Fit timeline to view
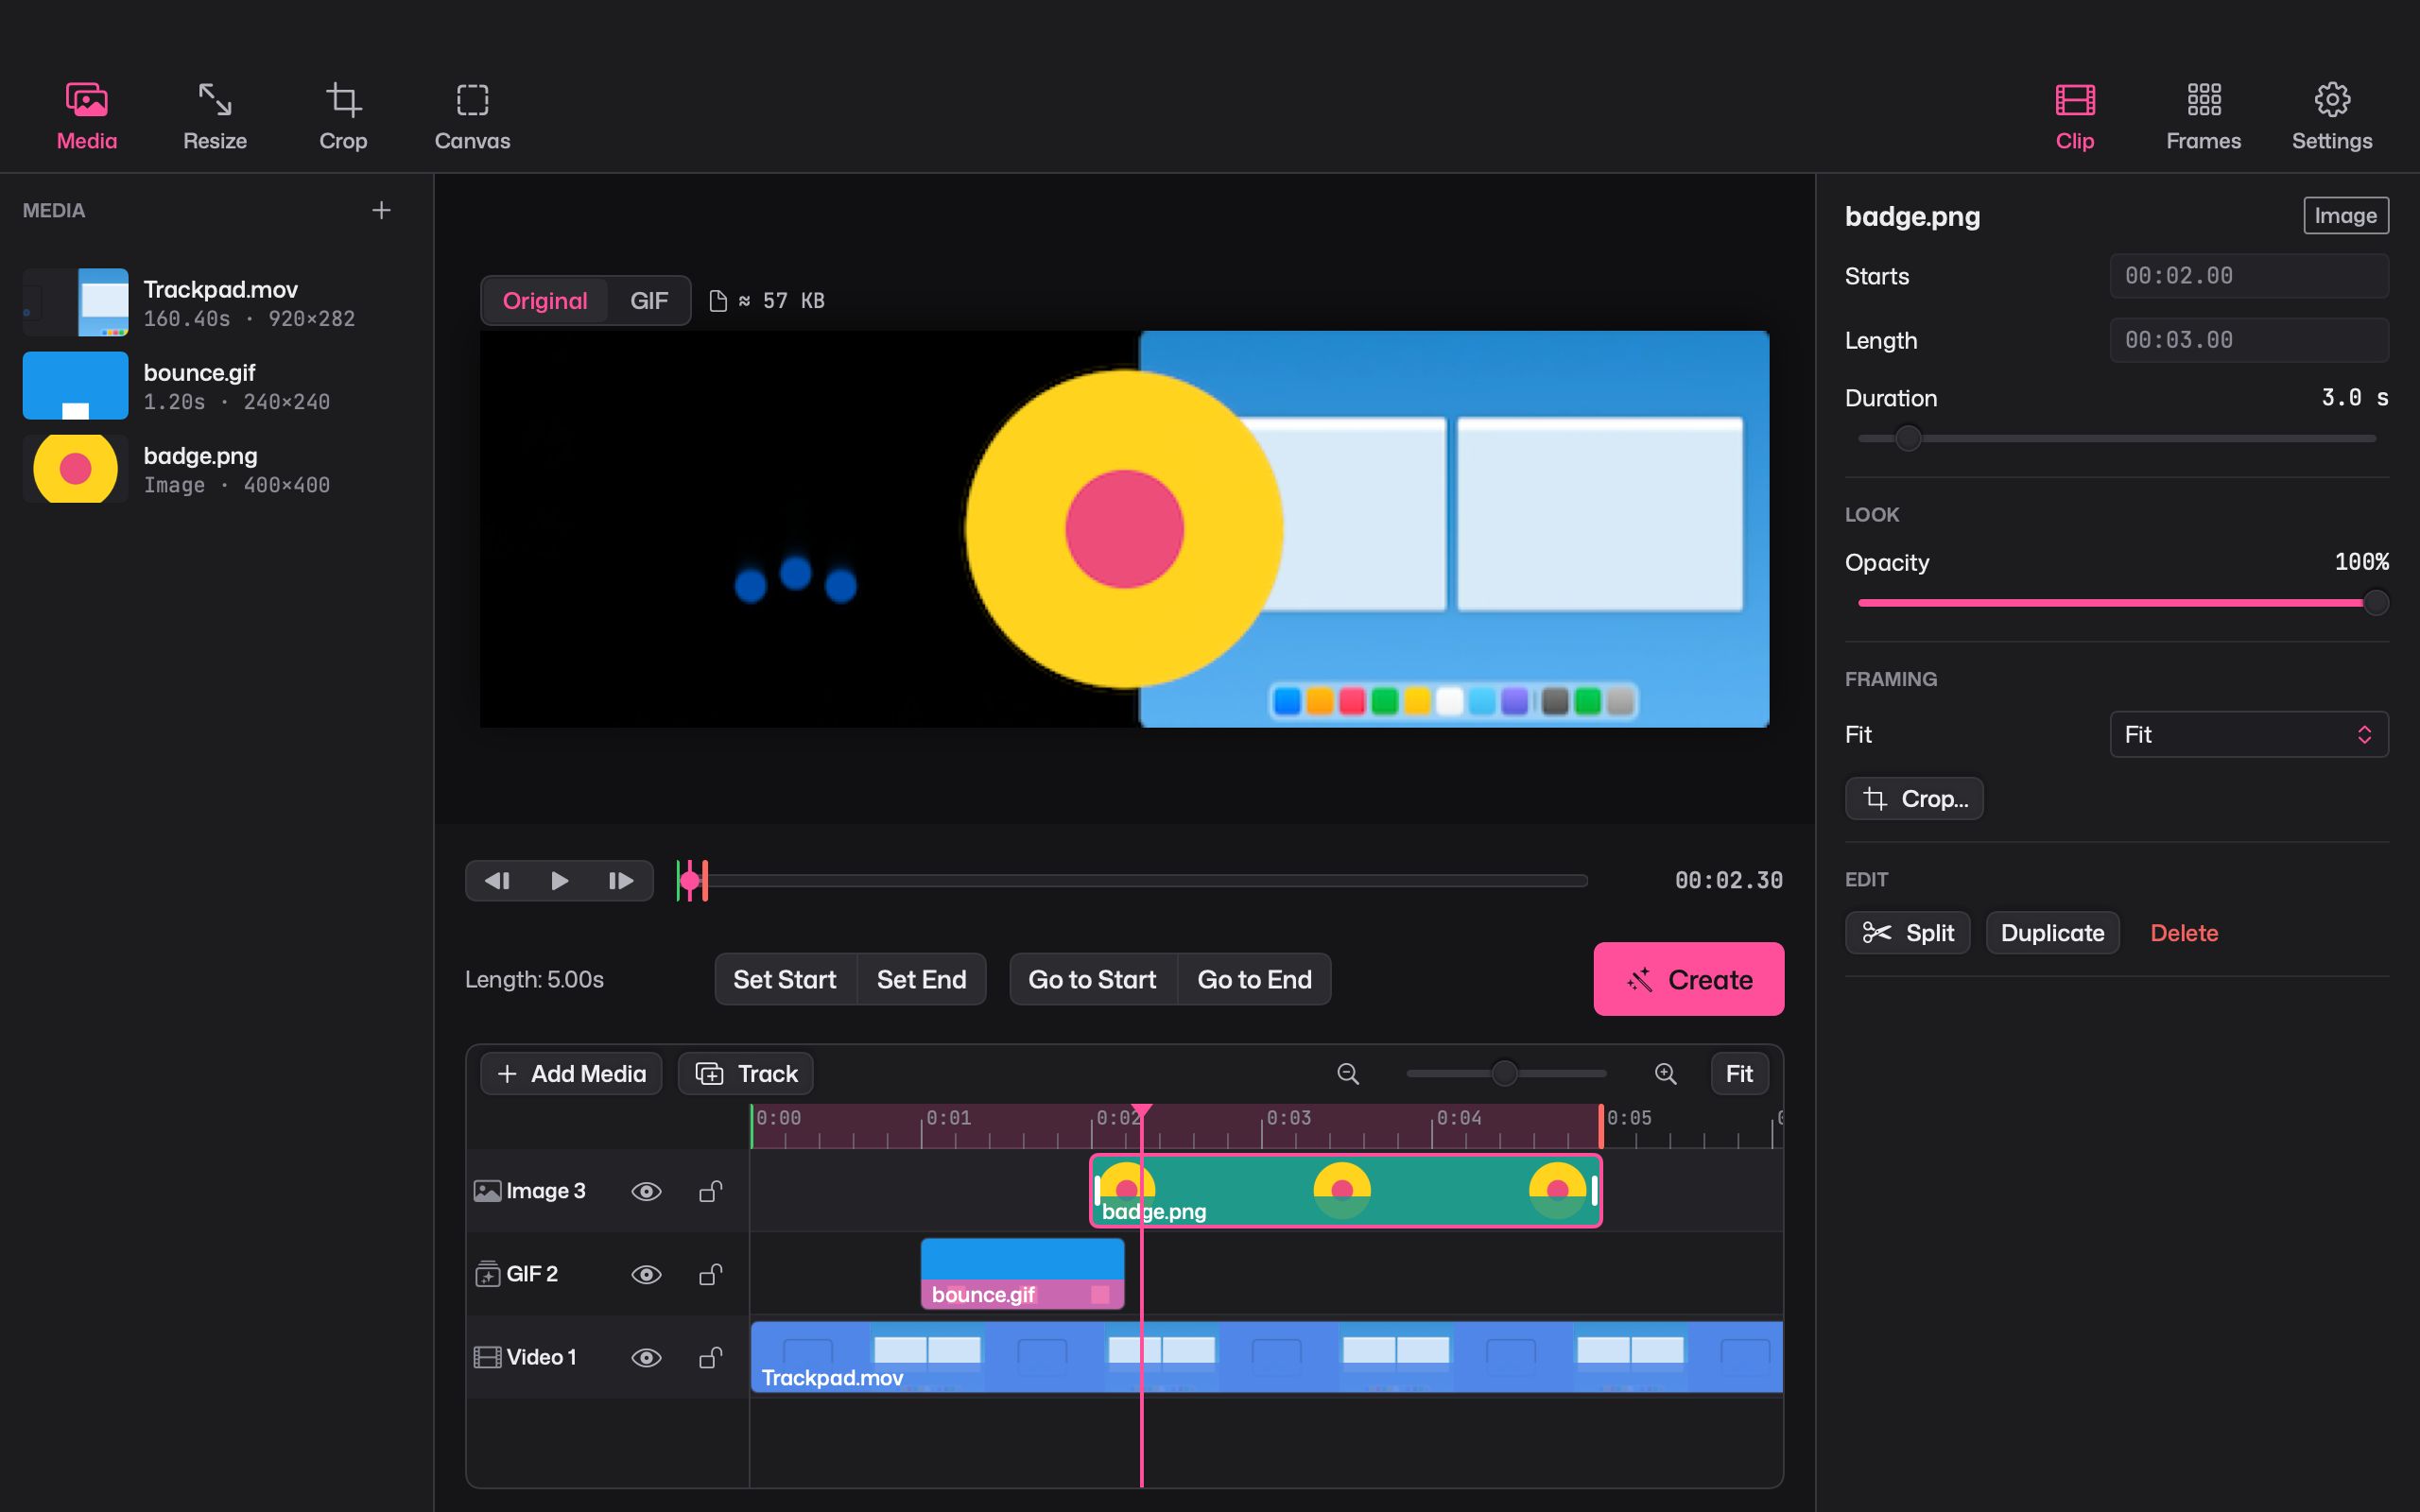The image size is (2420, 1512). click(1739, 1073)
